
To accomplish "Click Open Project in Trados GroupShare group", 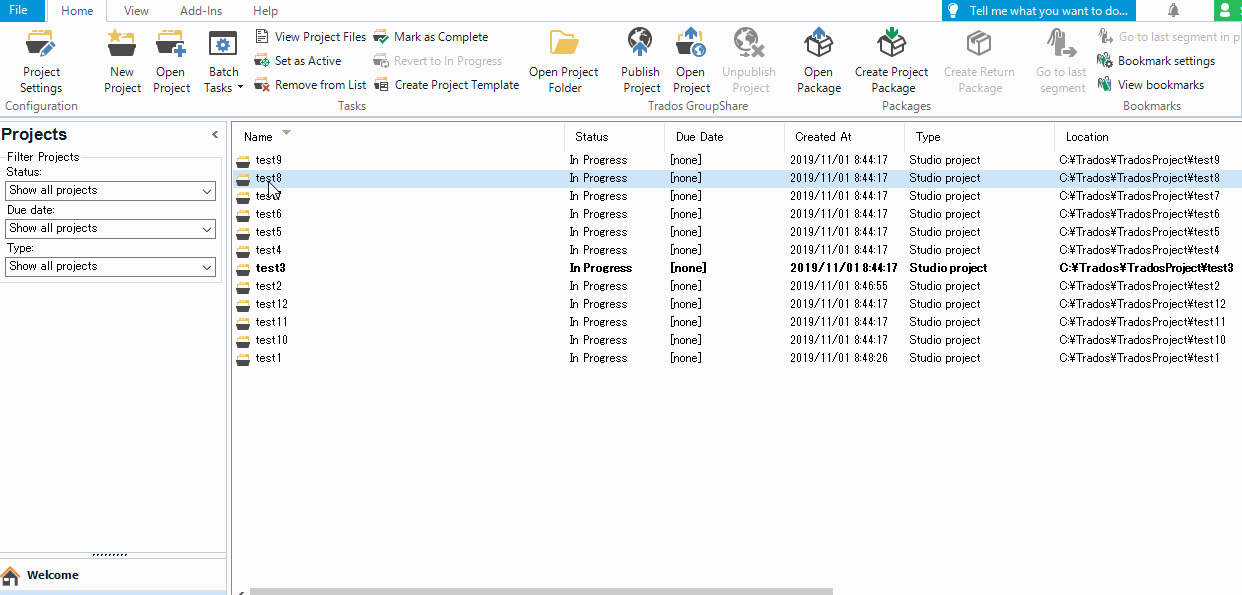I will 691,62.
